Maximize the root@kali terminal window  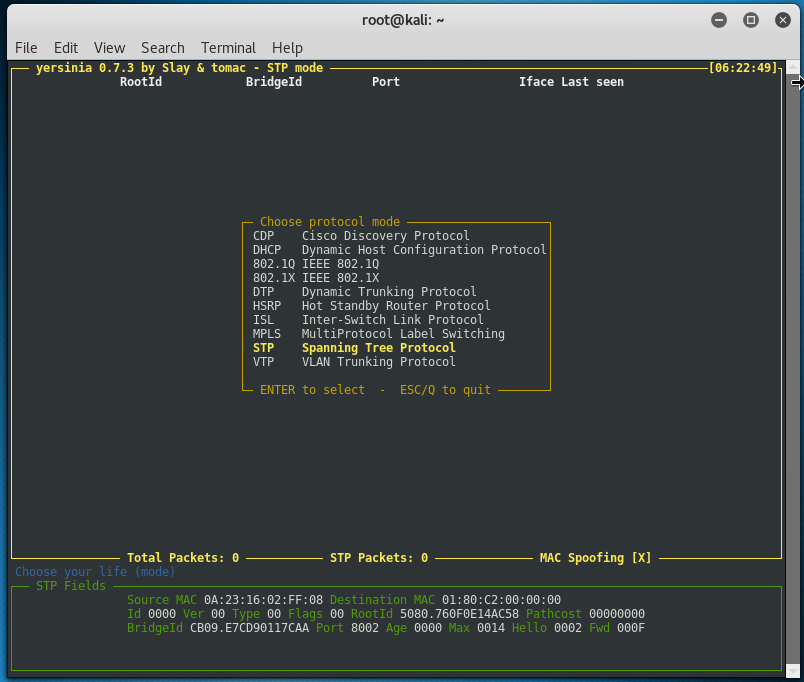coord(751,20)
